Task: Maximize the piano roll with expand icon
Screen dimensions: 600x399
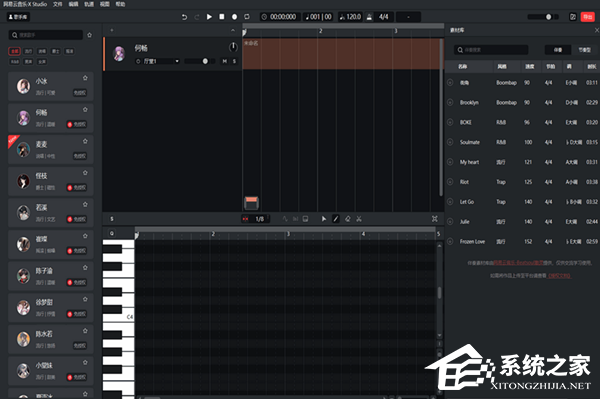Action: (x=435, y=219)
